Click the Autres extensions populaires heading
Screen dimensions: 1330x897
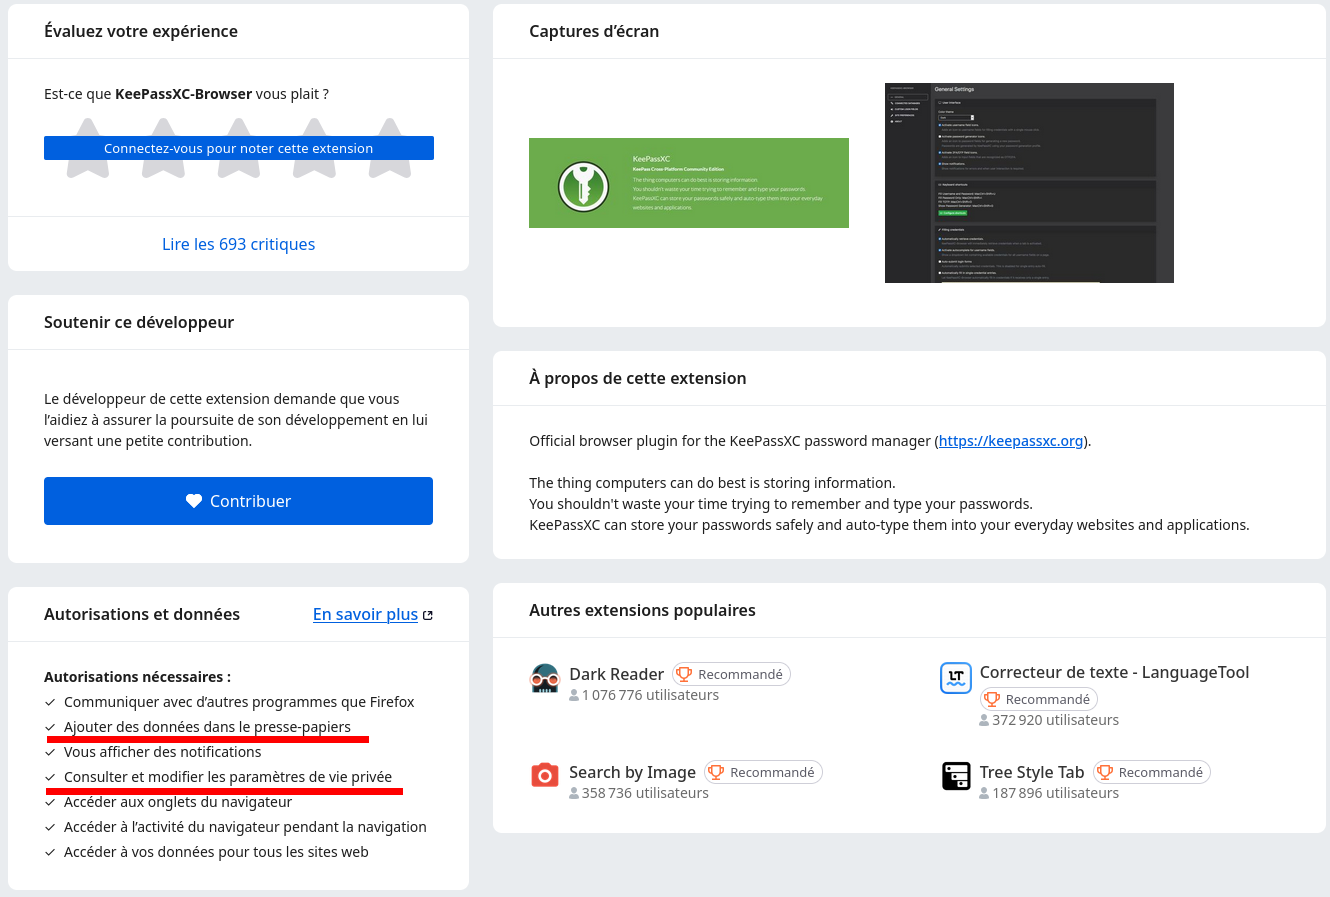click(x=642, y=610)
